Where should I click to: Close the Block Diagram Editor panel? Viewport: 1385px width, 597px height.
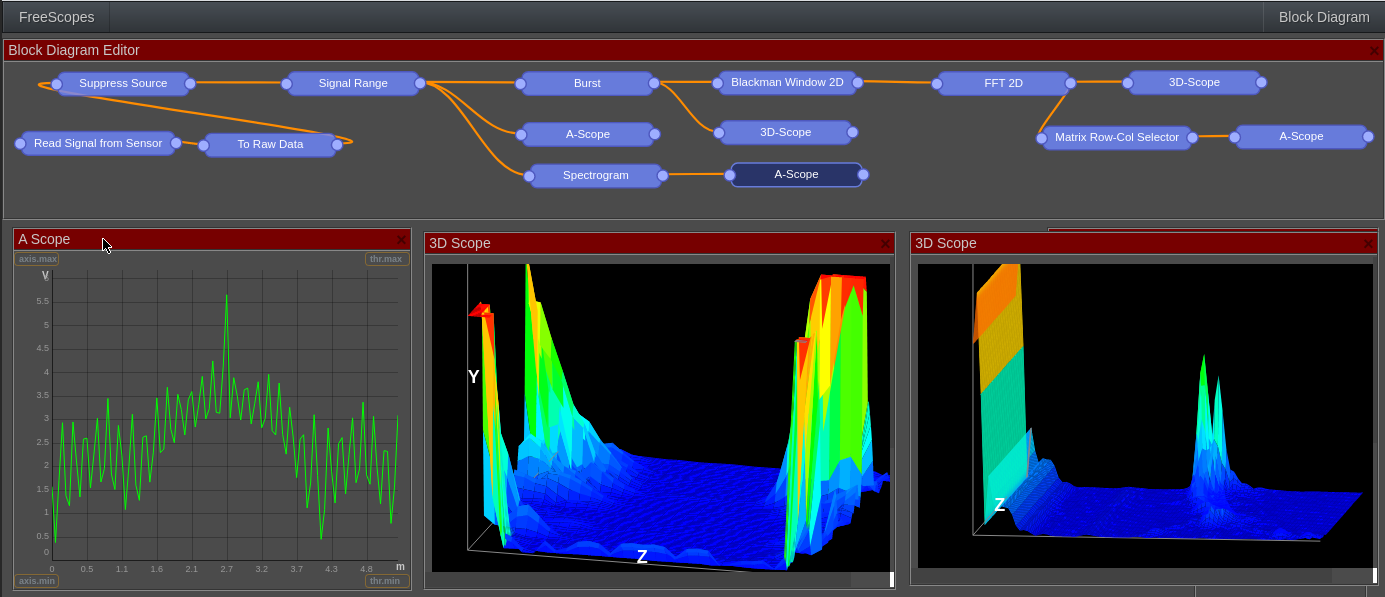[x=1375, y=51]
